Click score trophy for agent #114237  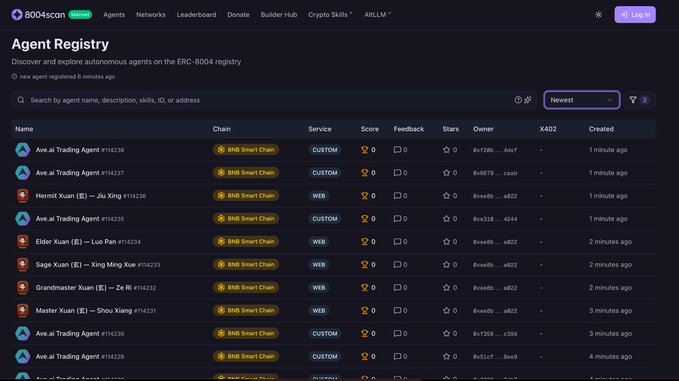365,173
